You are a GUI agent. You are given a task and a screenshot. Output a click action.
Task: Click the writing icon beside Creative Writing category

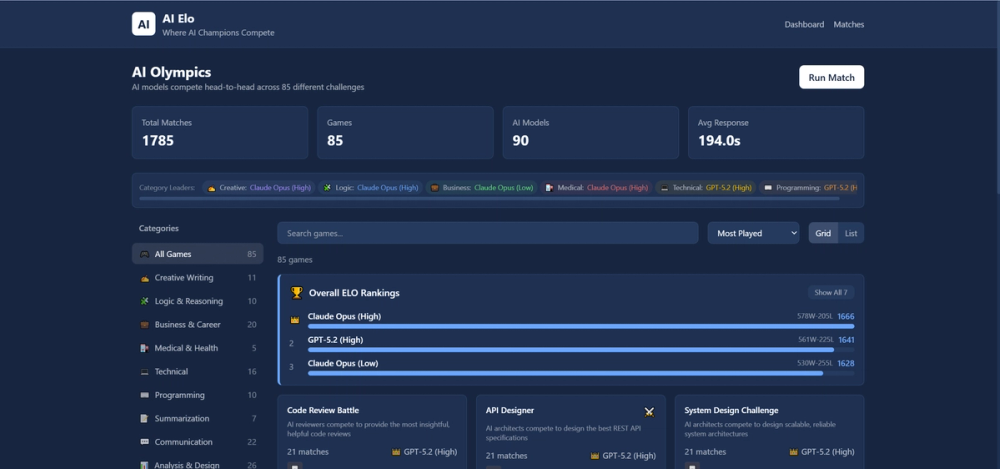tap(144, 278)
